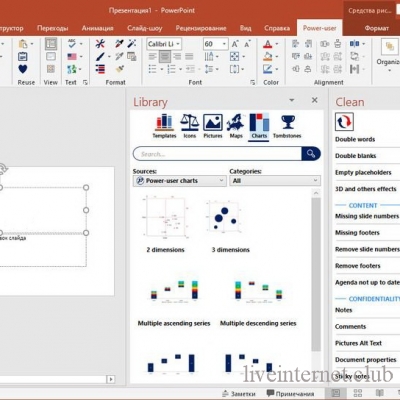Click the Clean refresh arrows icon

coord(344,122)
